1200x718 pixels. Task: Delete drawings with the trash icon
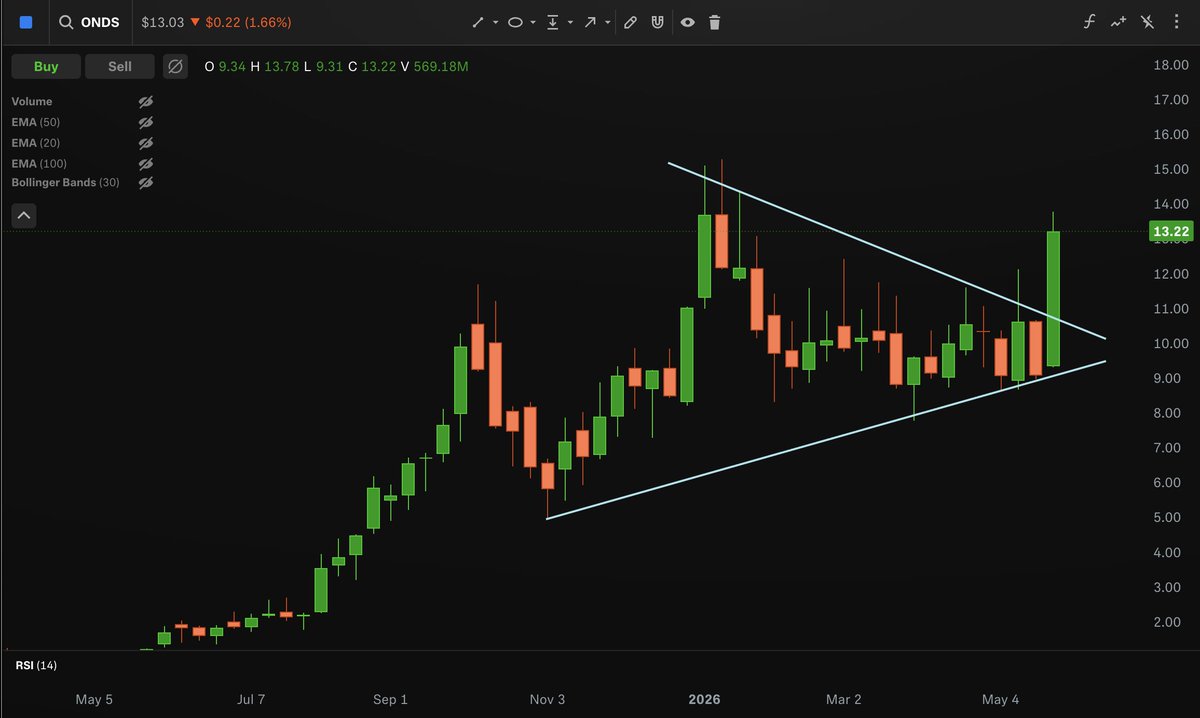click(715, 22)
